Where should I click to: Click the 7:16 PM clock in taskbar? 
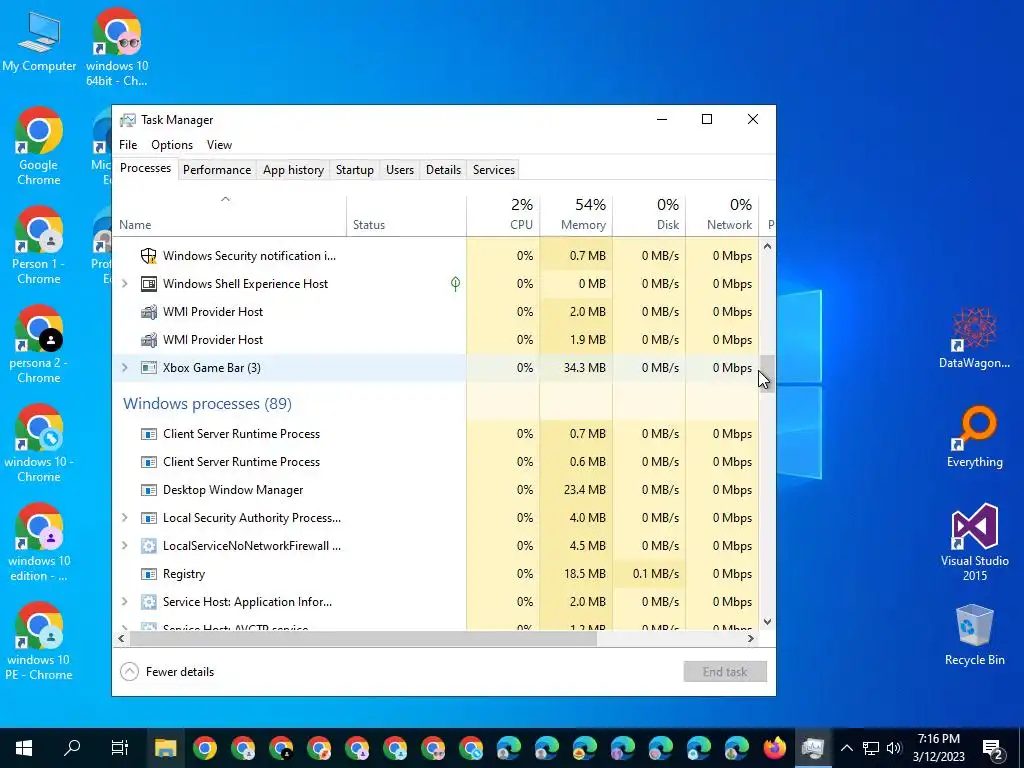pos(938,739)
